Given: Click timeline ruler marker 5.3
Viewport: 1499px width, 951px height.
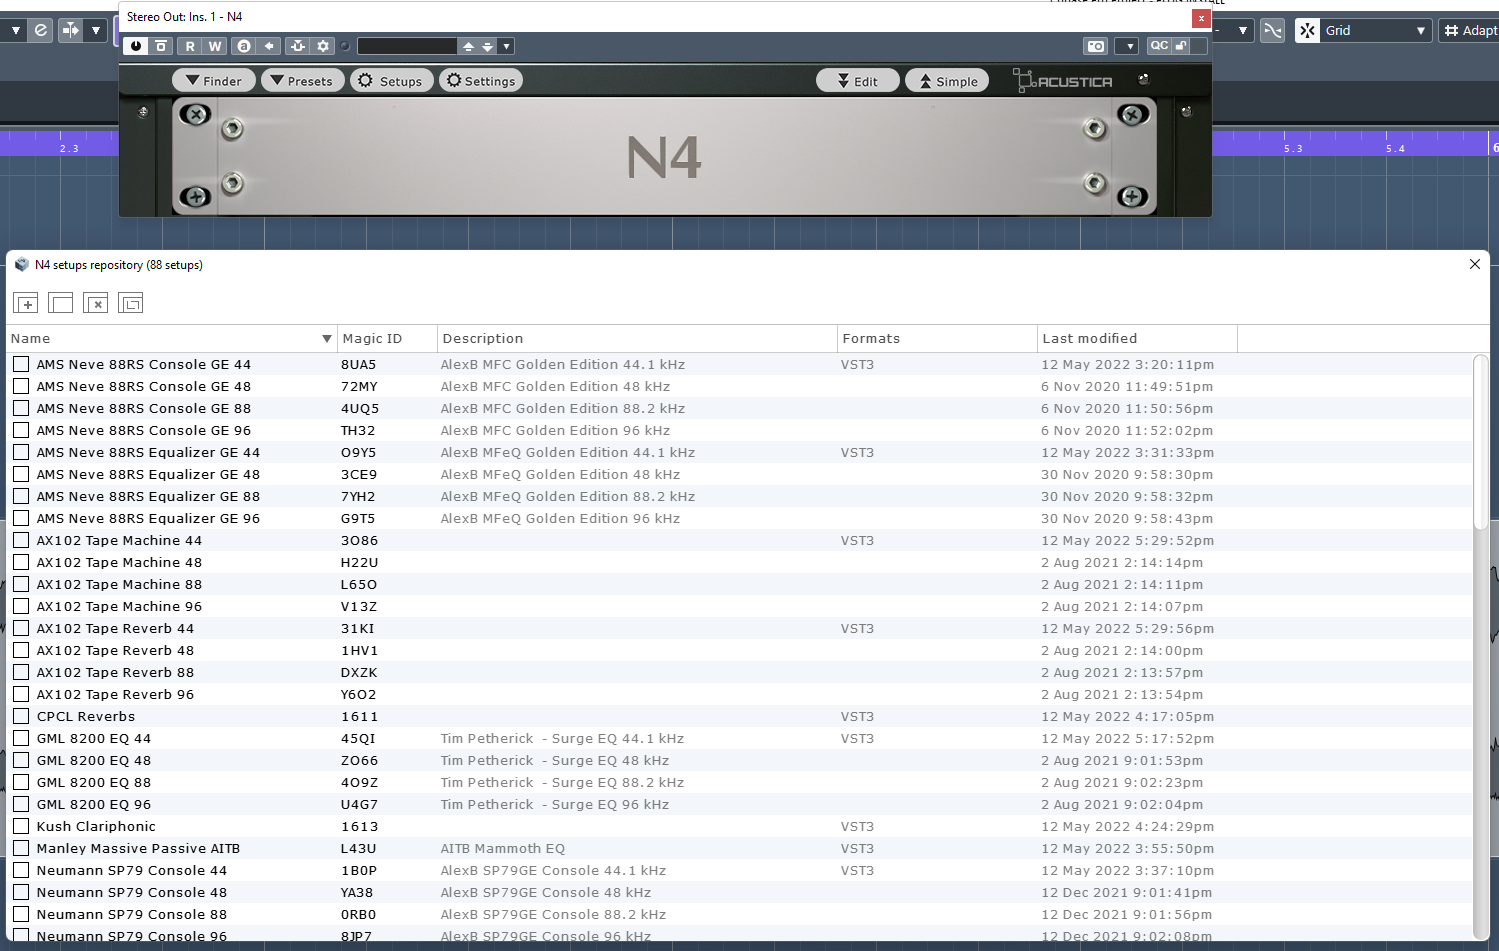Looking at the screenshot, I should click(1293, 148).
